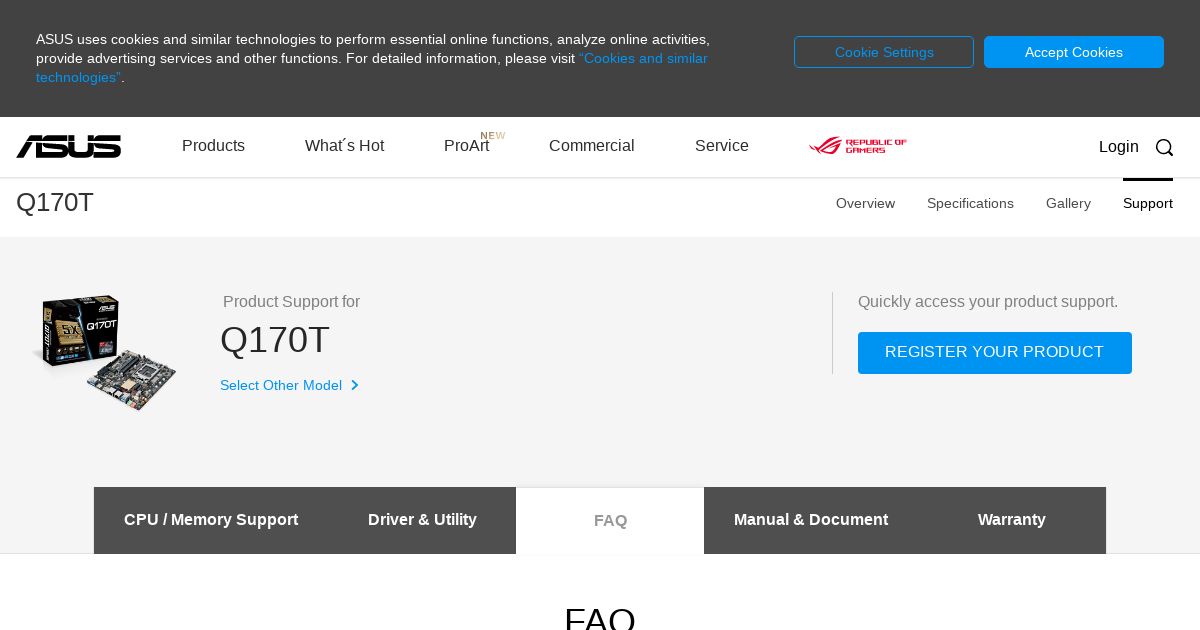The image size is (1200, 630).
Task: Click the Login link
Action: click(x=1118, y=147)
